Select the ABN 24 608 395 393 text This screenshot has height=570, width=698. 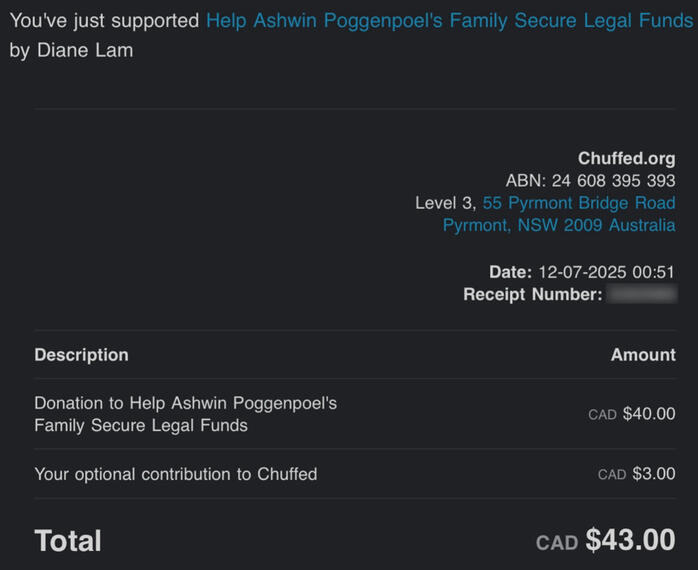coord(590,181)
